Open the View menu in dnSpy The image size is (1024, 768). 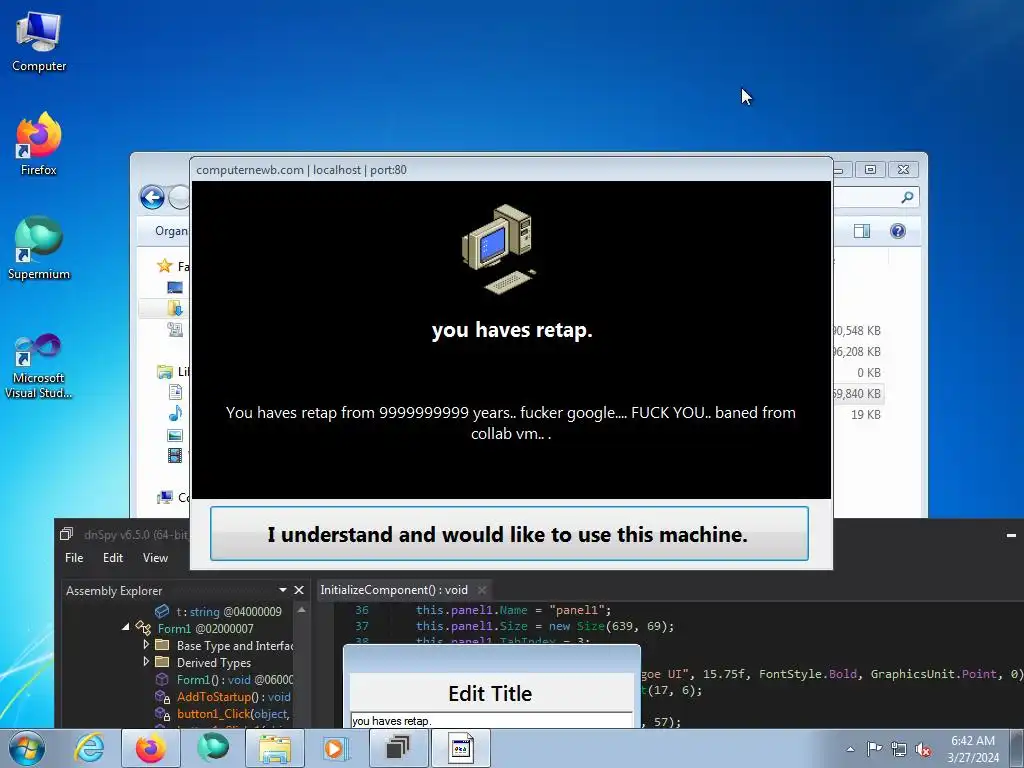(155, 558)
